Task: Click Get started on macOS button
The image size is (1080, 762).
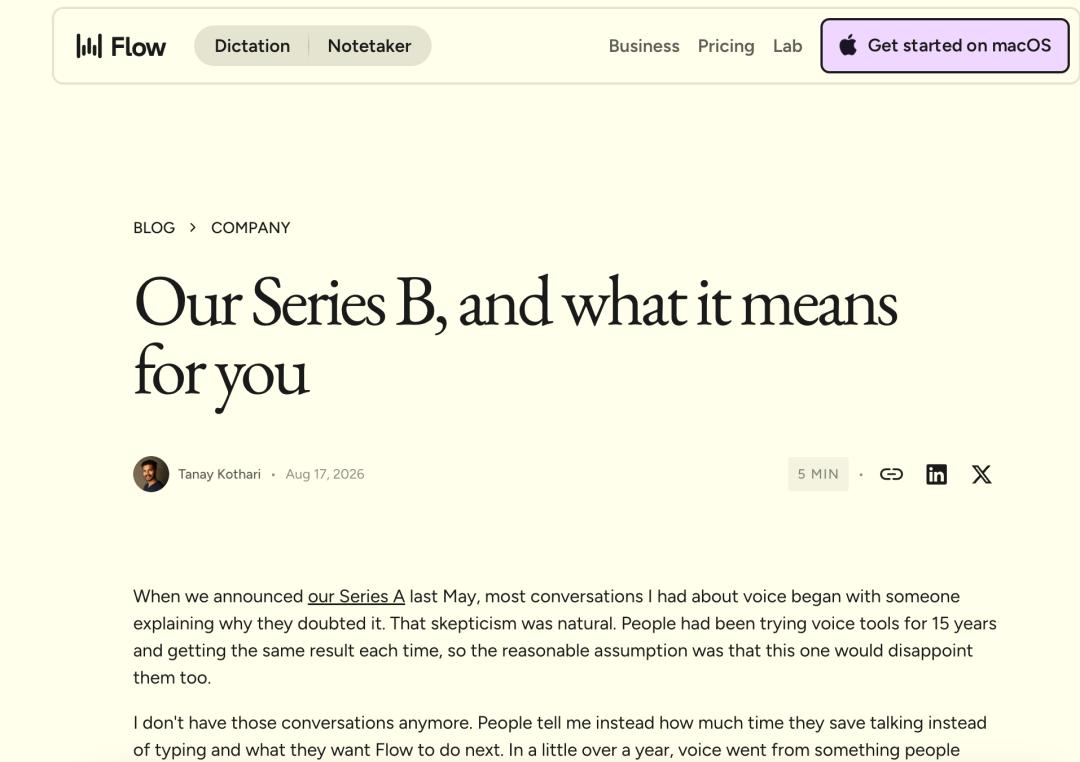Action: coord(945,45)
